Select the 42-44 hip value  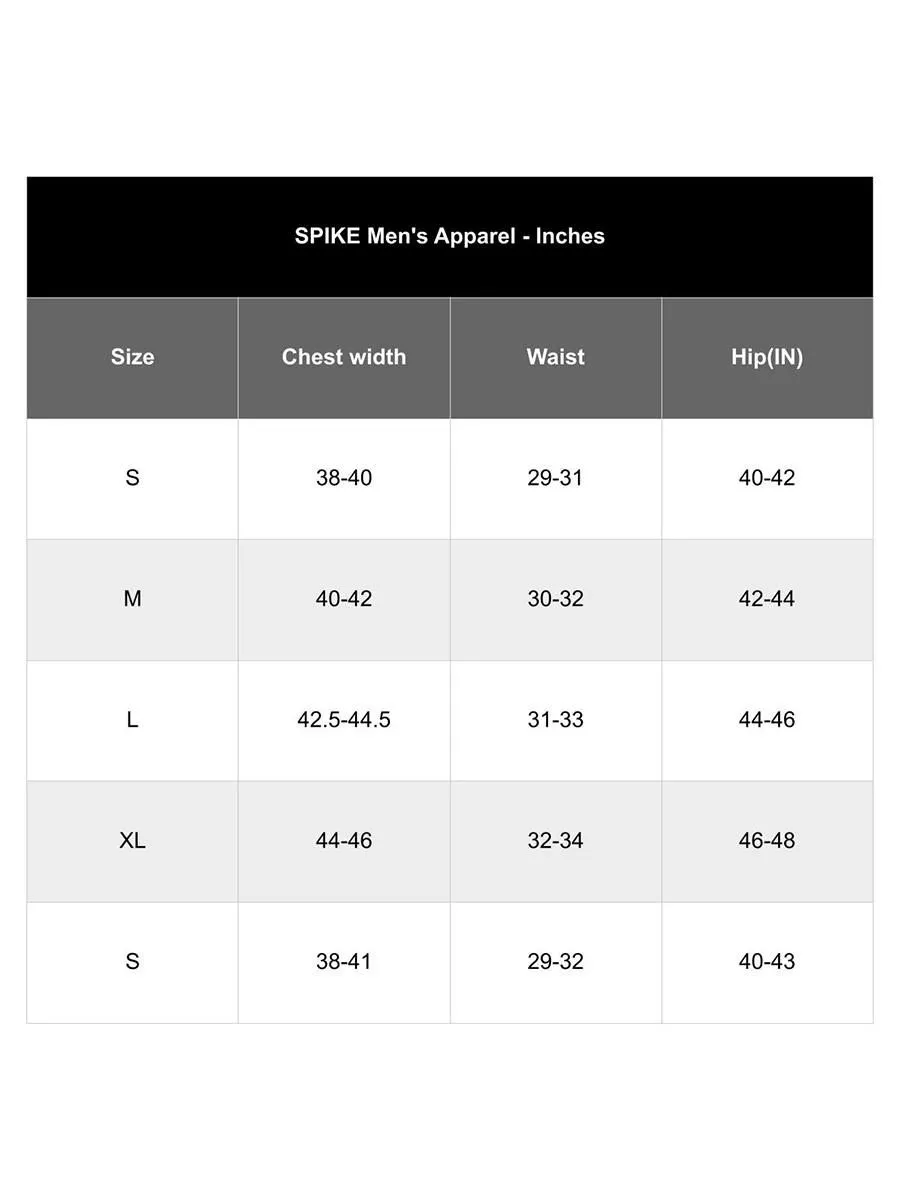(x=767, y=599)
